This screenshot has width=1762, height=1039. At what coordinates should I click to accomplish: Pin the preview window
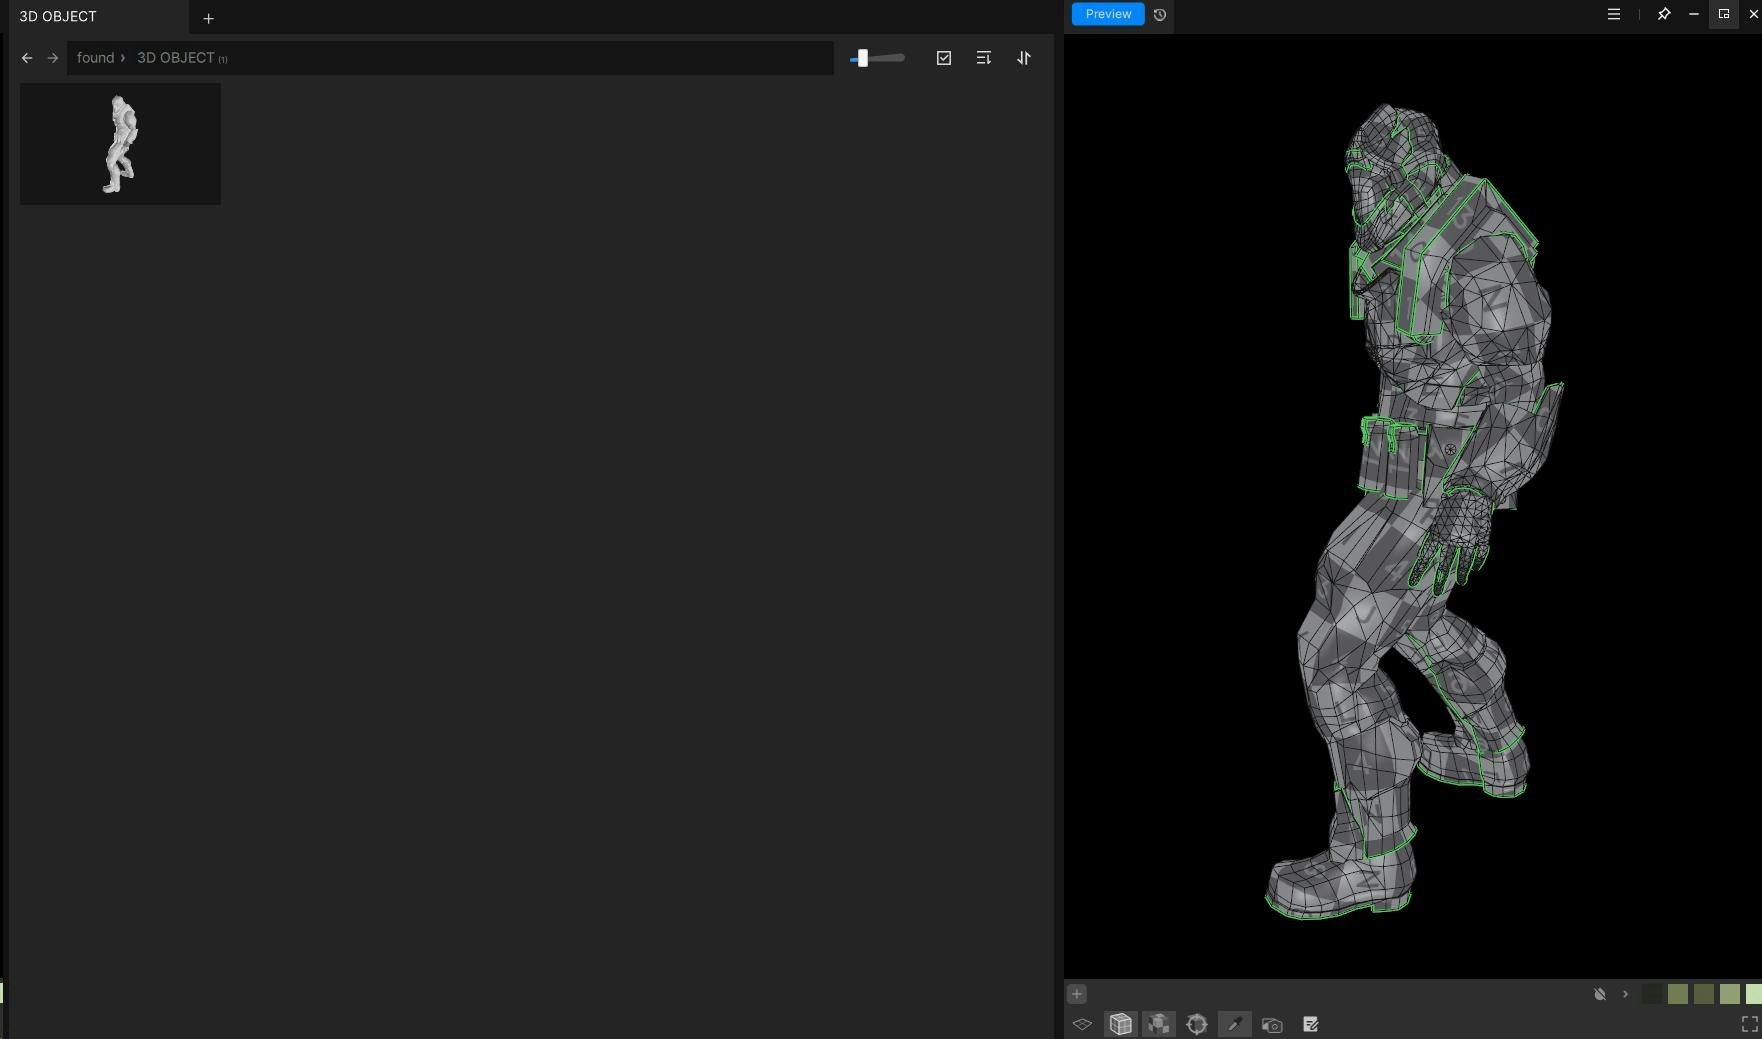[x=1664, y=14]
